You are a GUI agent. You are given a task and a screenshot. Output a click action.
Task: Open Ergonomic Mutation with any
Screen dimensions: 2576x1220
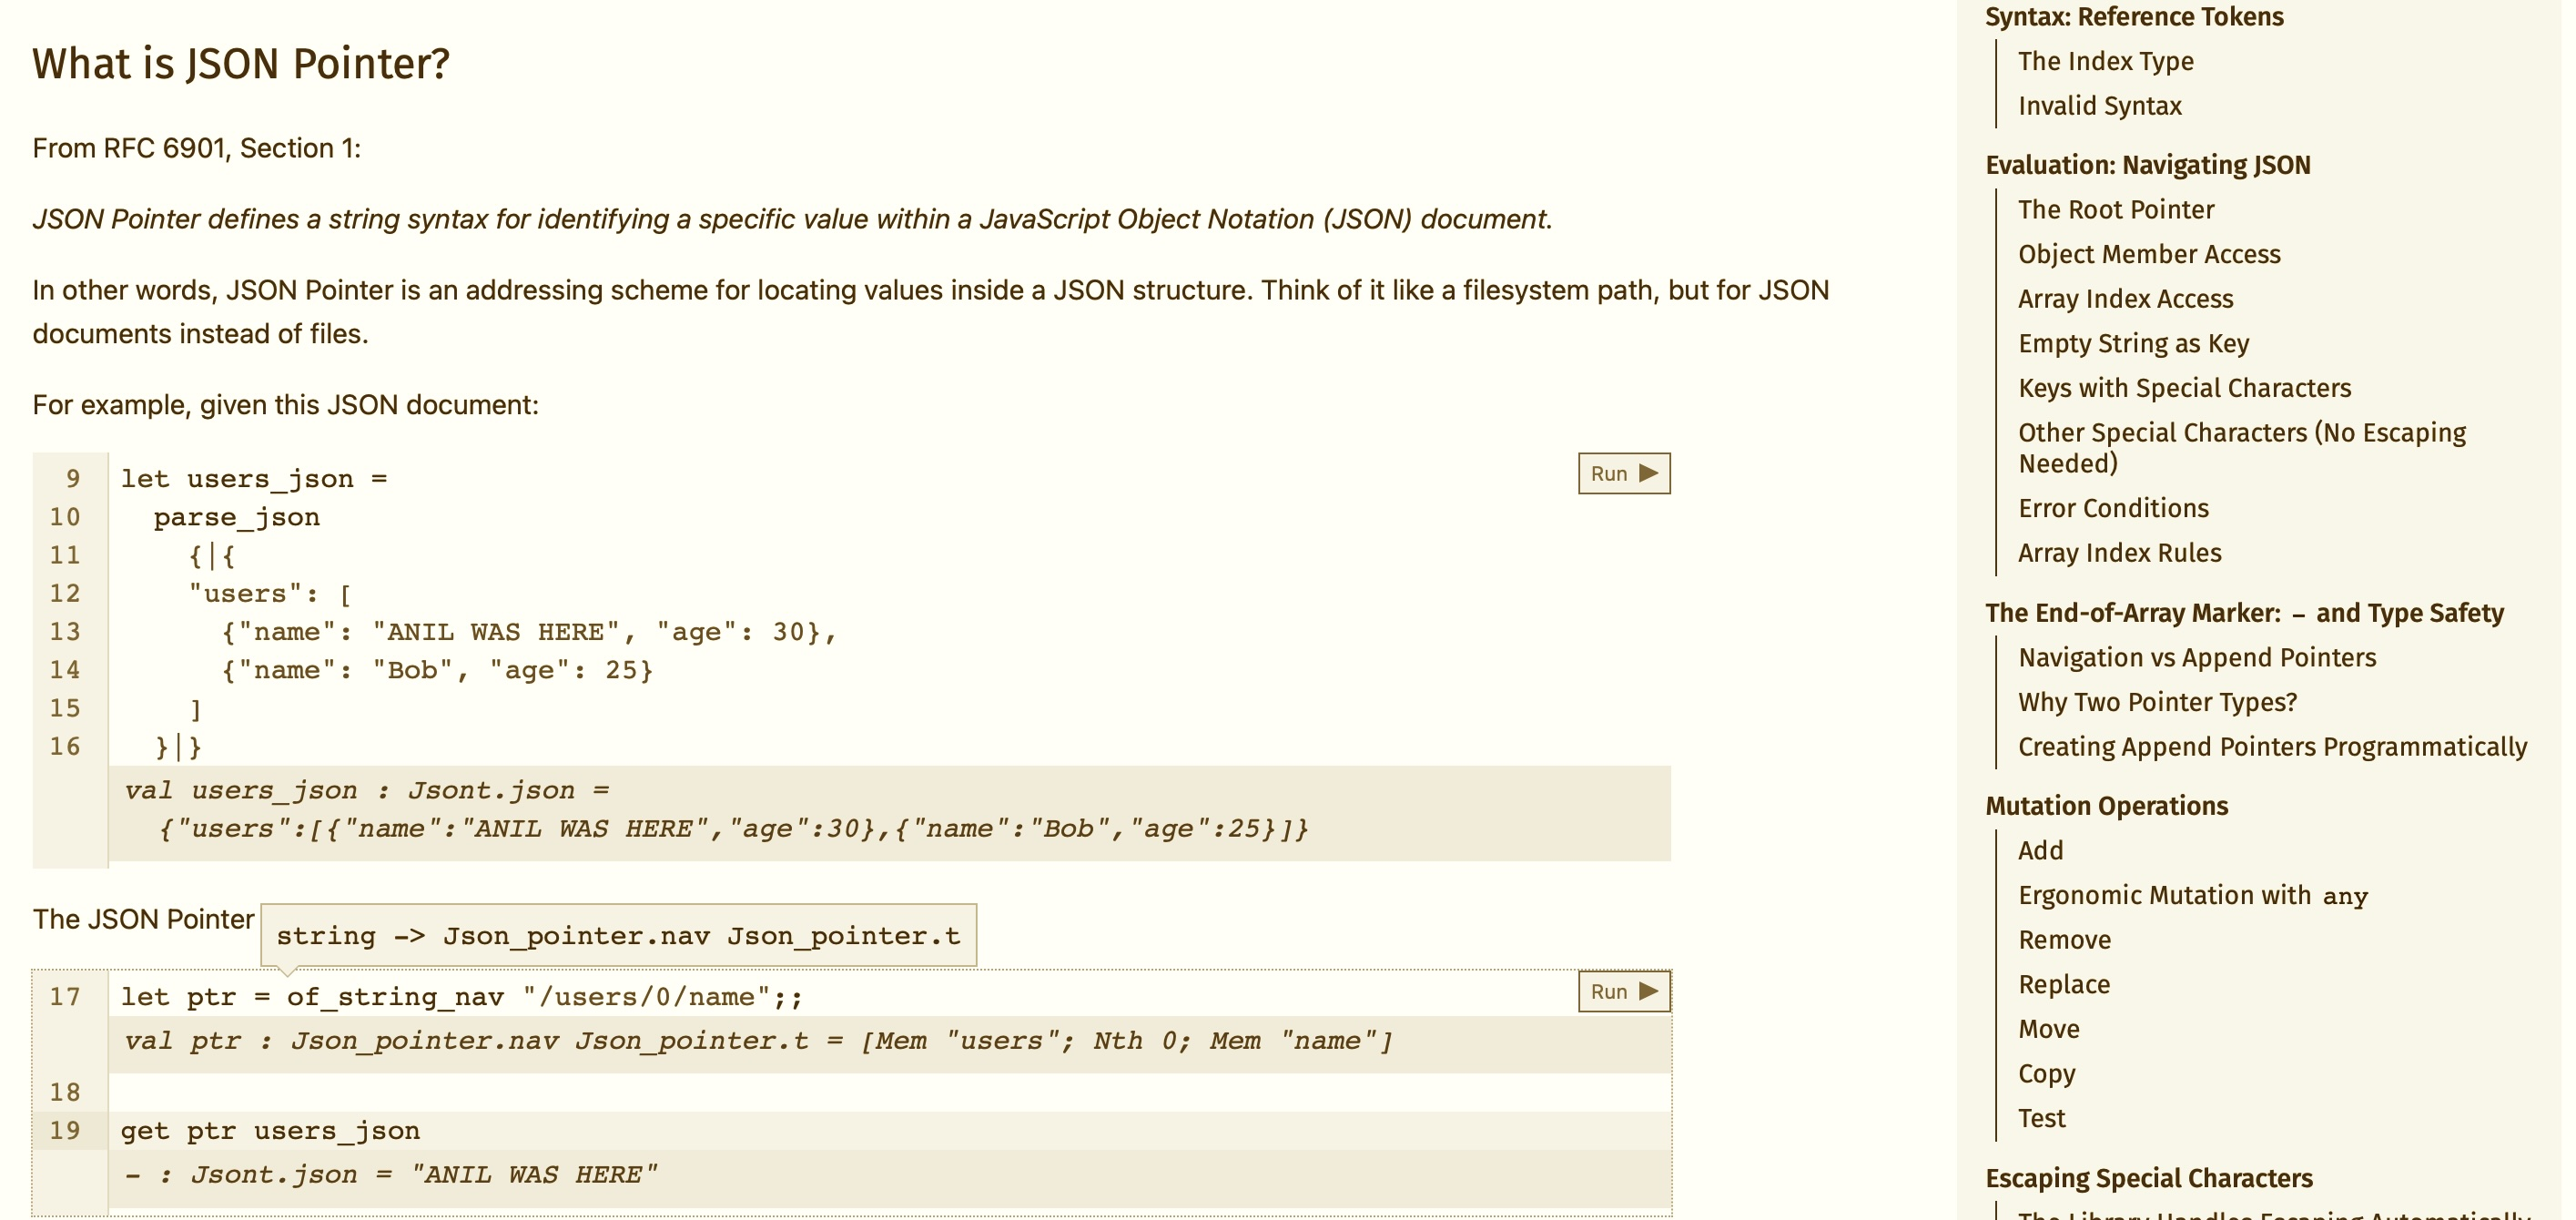pyautogui.click(x=2191, y=894)
